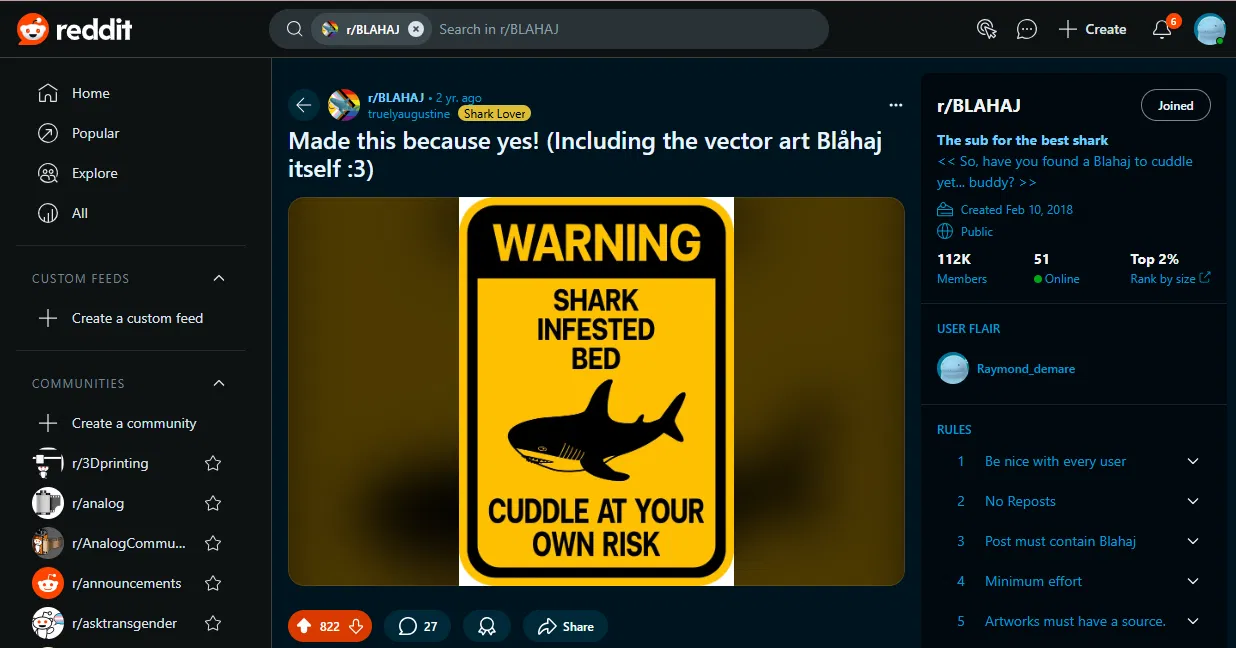Image resolution: width=1236 pixels, height=648 pixels.
Task: Click the r/announcements community avatar
Action: [x=48, y=583]
